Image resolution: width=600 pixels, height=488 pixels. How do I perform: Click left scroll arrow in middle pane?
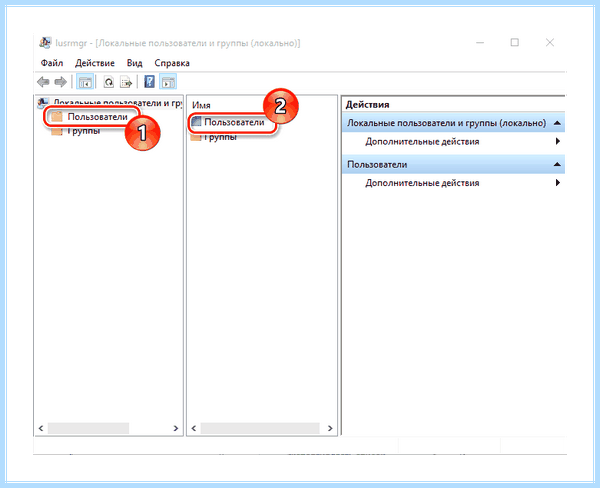click(194, 428)
